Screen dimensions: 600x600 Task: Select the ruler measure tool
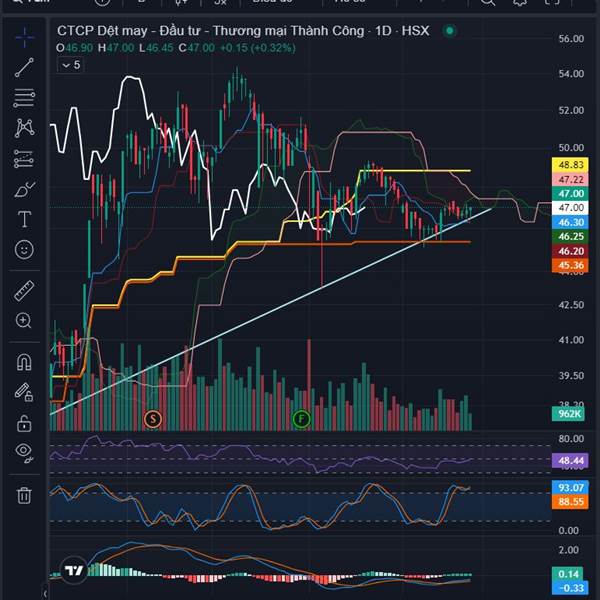[24, 291]
